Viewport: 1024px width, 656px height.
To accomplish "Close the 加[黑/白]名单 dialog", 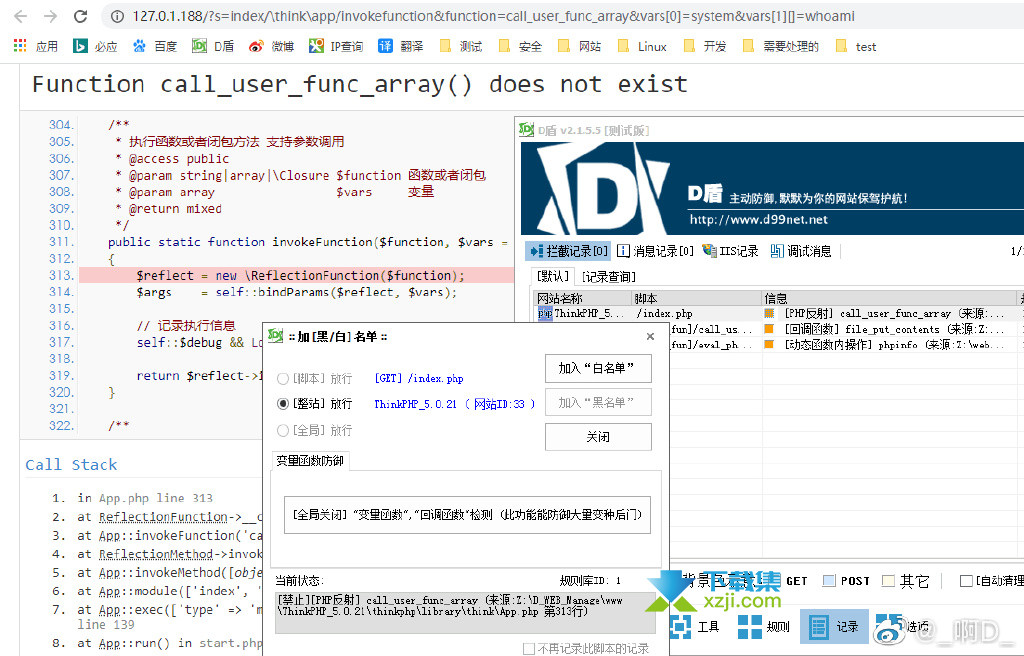I will click(650, 336).
